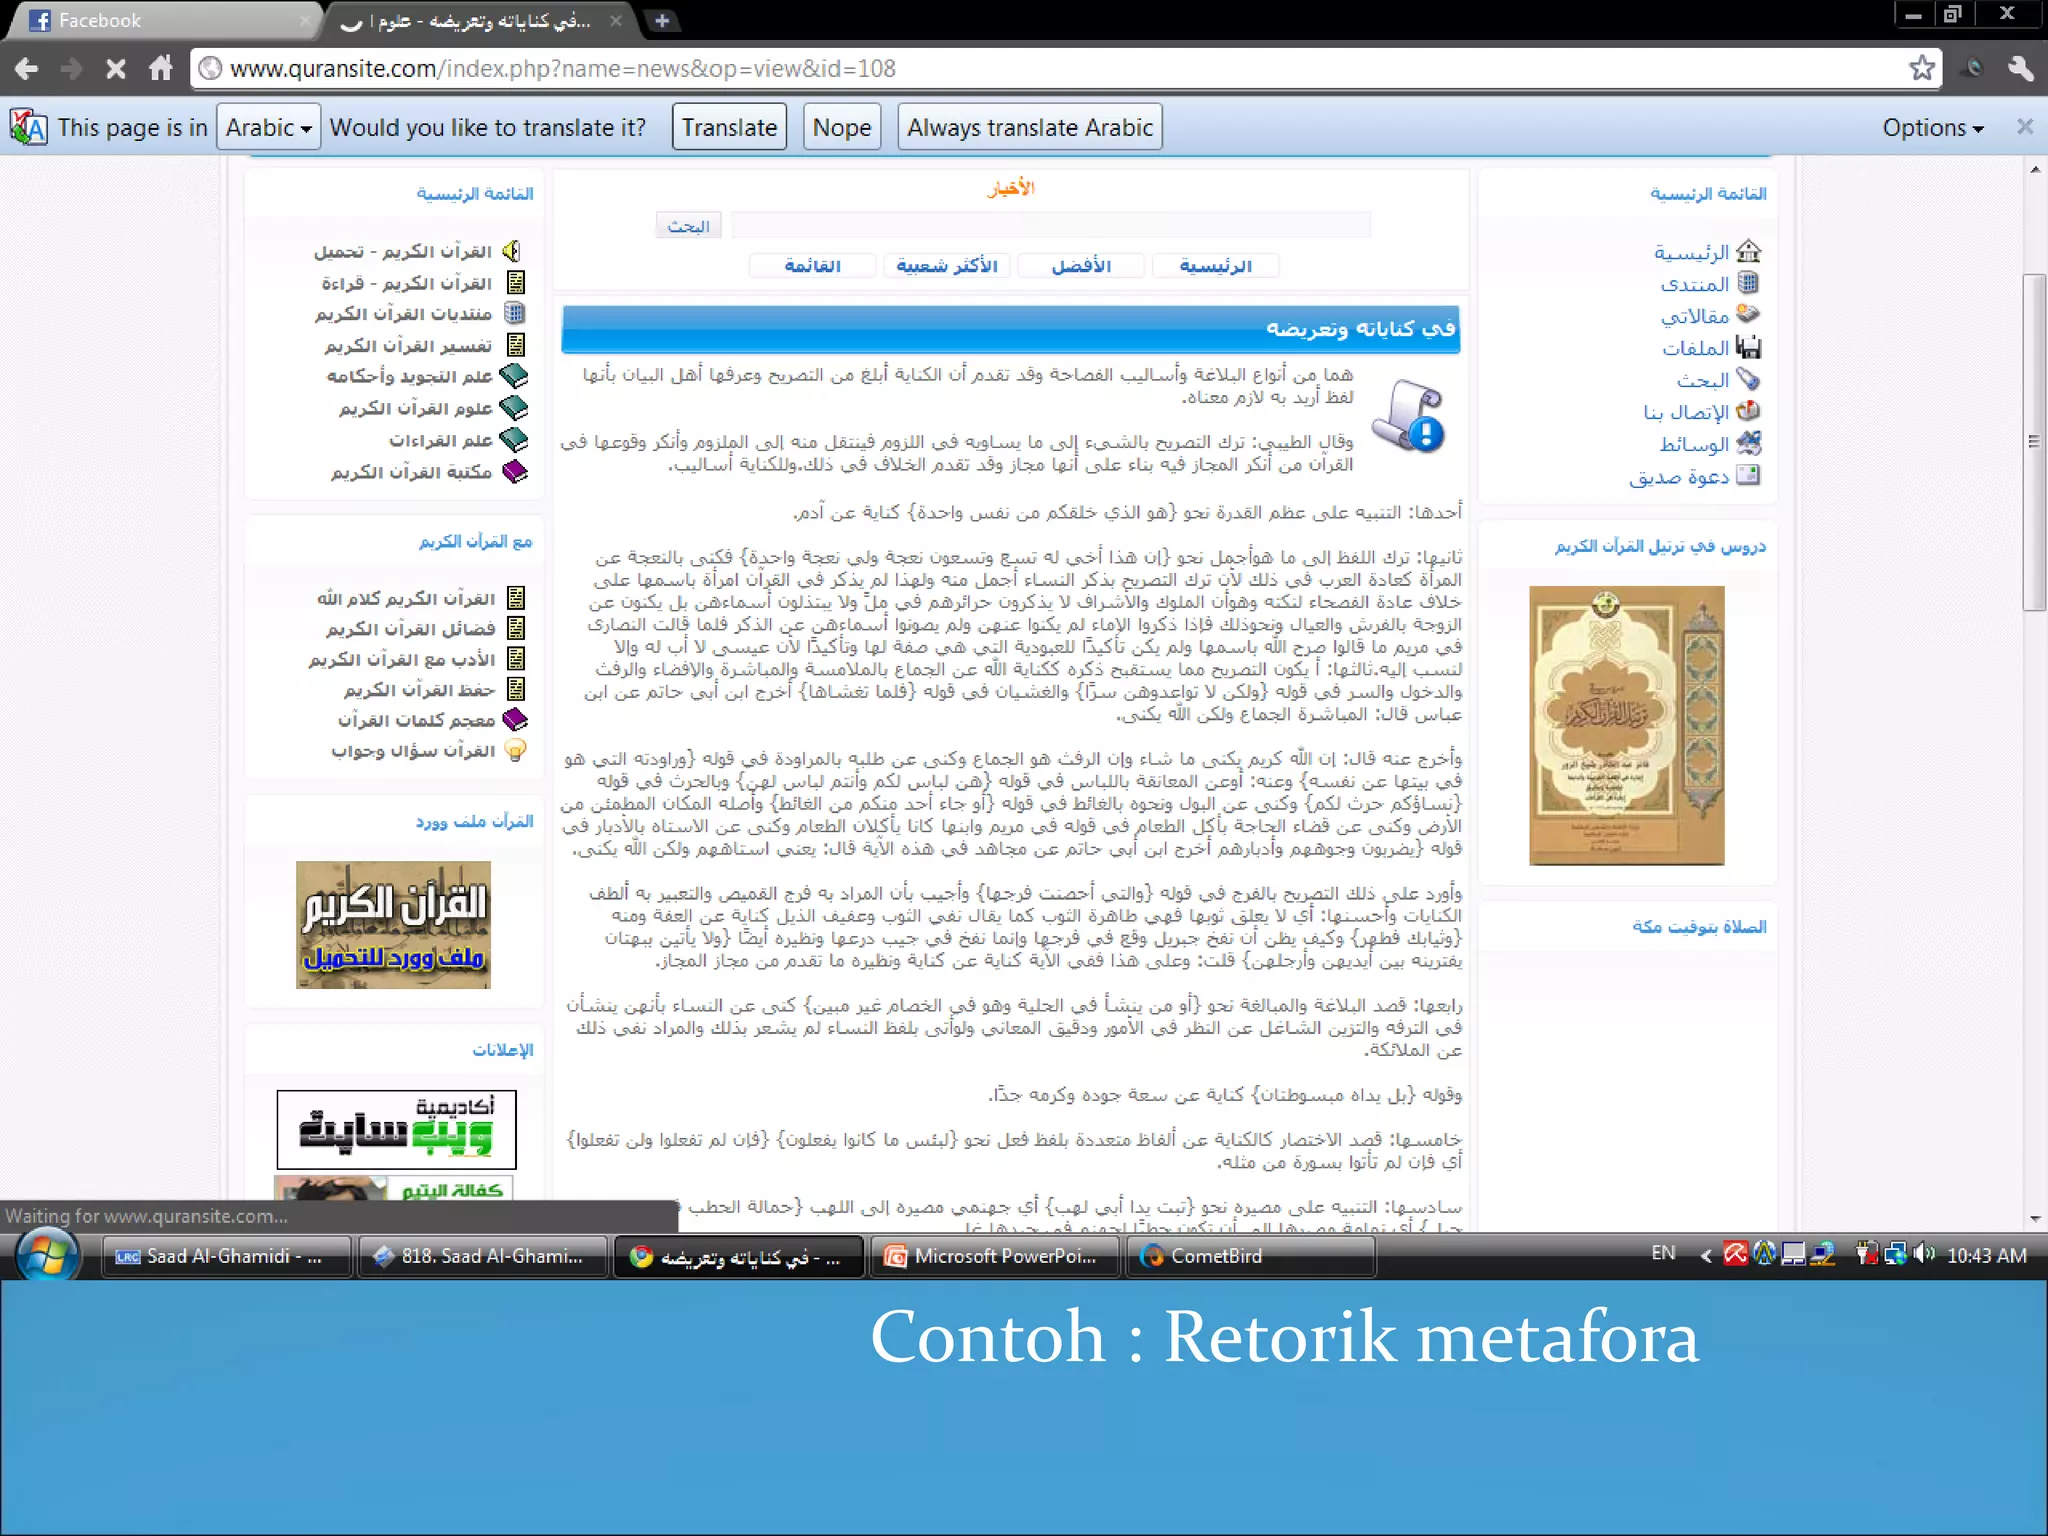Click the browser back arrow
This screenshot has height=1536, width=2048.
tap(27, 69)
